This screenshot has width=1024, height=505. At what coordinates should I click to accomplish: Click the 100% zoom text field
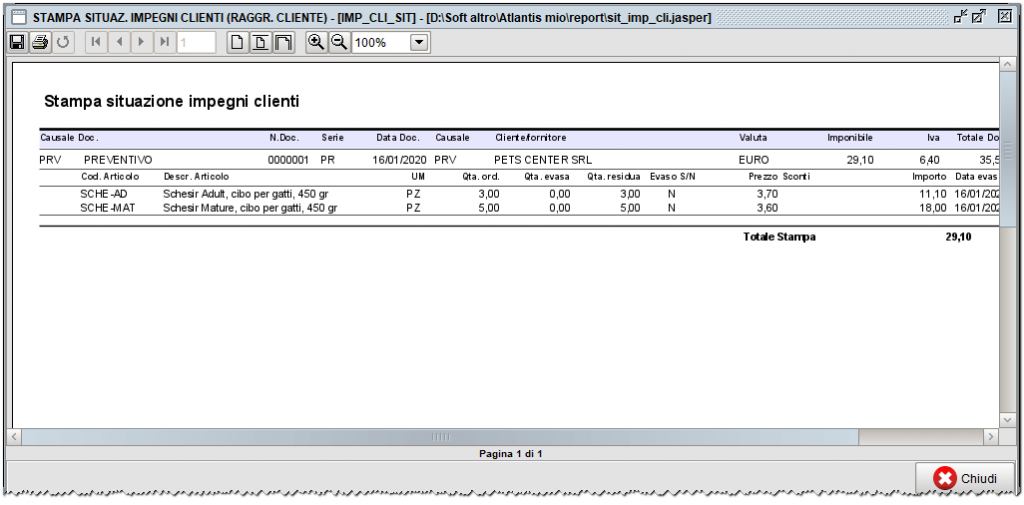click(380, 42)
